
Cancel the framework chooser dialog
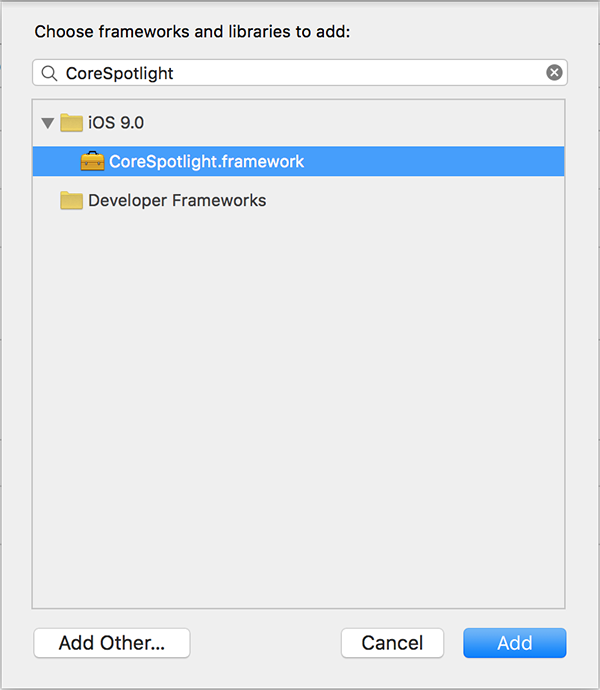(392, 643)
